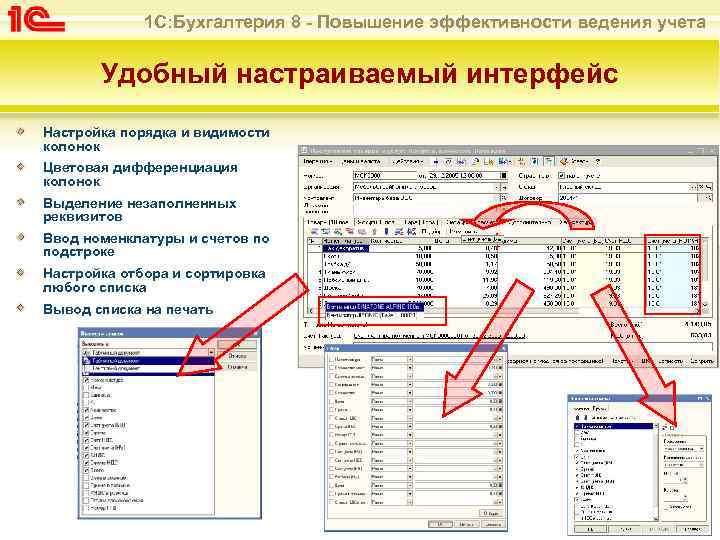
Task: Click the upper spinner in column settings side panel
Action: [684, 480]
